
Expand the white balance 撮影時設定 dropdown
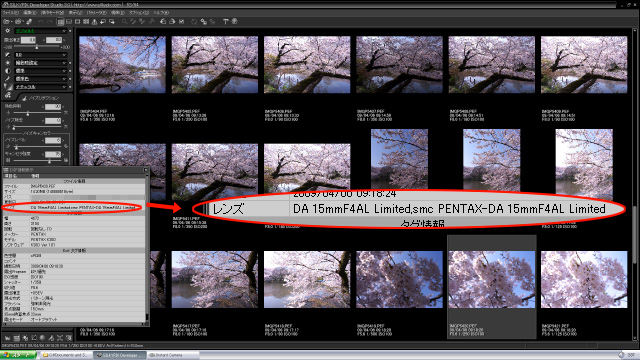click(40, 63)
